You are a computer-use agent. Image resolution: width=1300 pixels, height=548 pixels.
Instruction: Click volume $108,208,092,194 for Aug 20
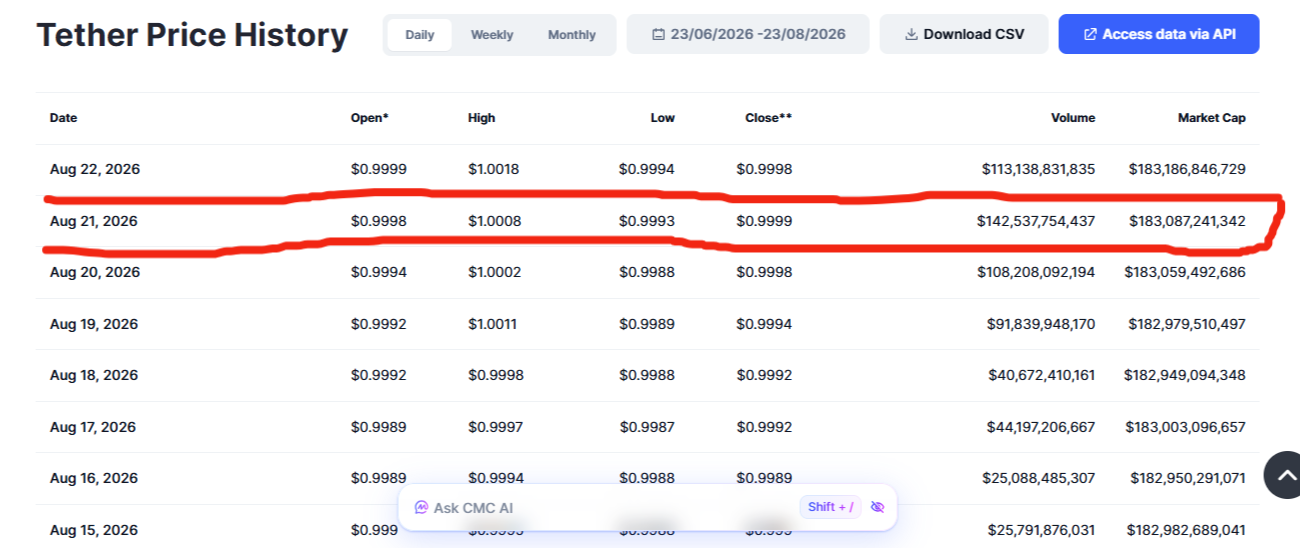pyautogui.click(x=1037, y=272)
